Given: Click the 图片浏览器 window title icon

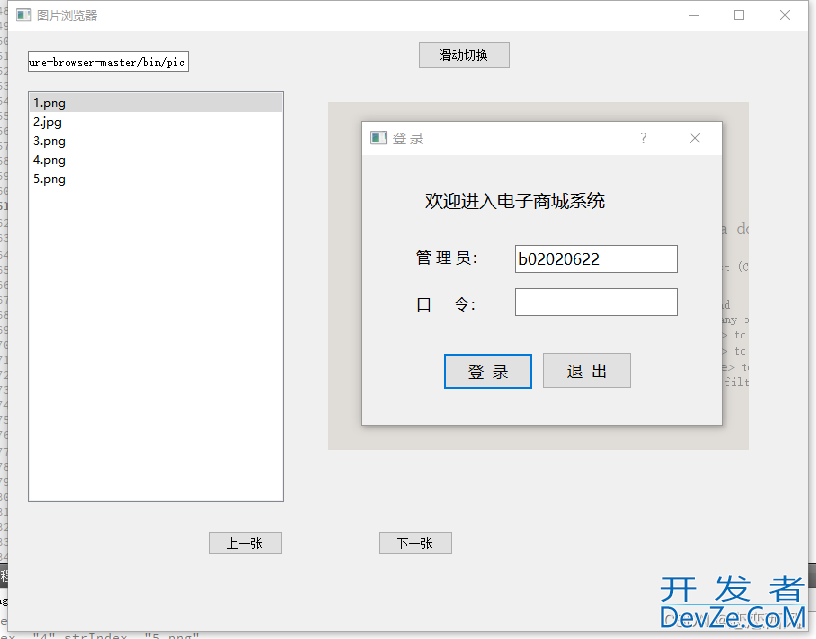Looking at the screenshot, I should (23, 15).
